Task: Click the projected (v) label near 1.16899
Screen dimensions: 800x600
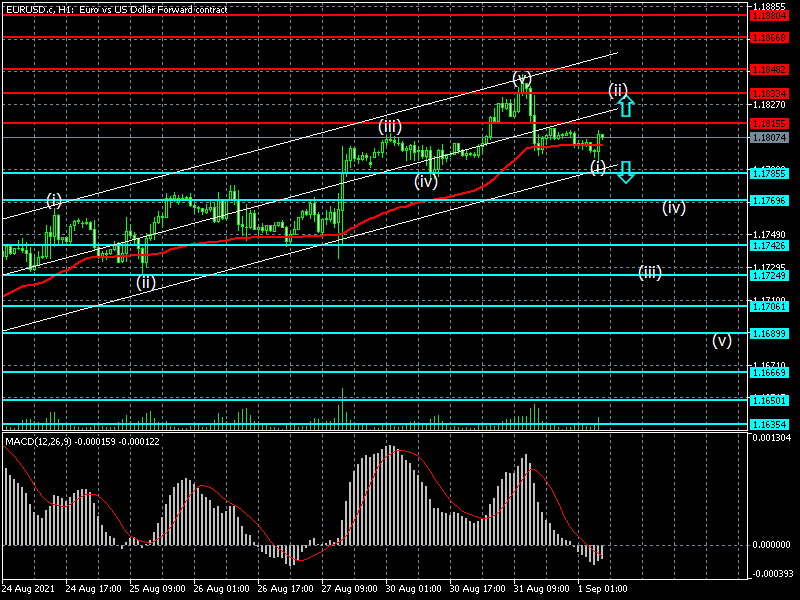Action: click(722, 340)
